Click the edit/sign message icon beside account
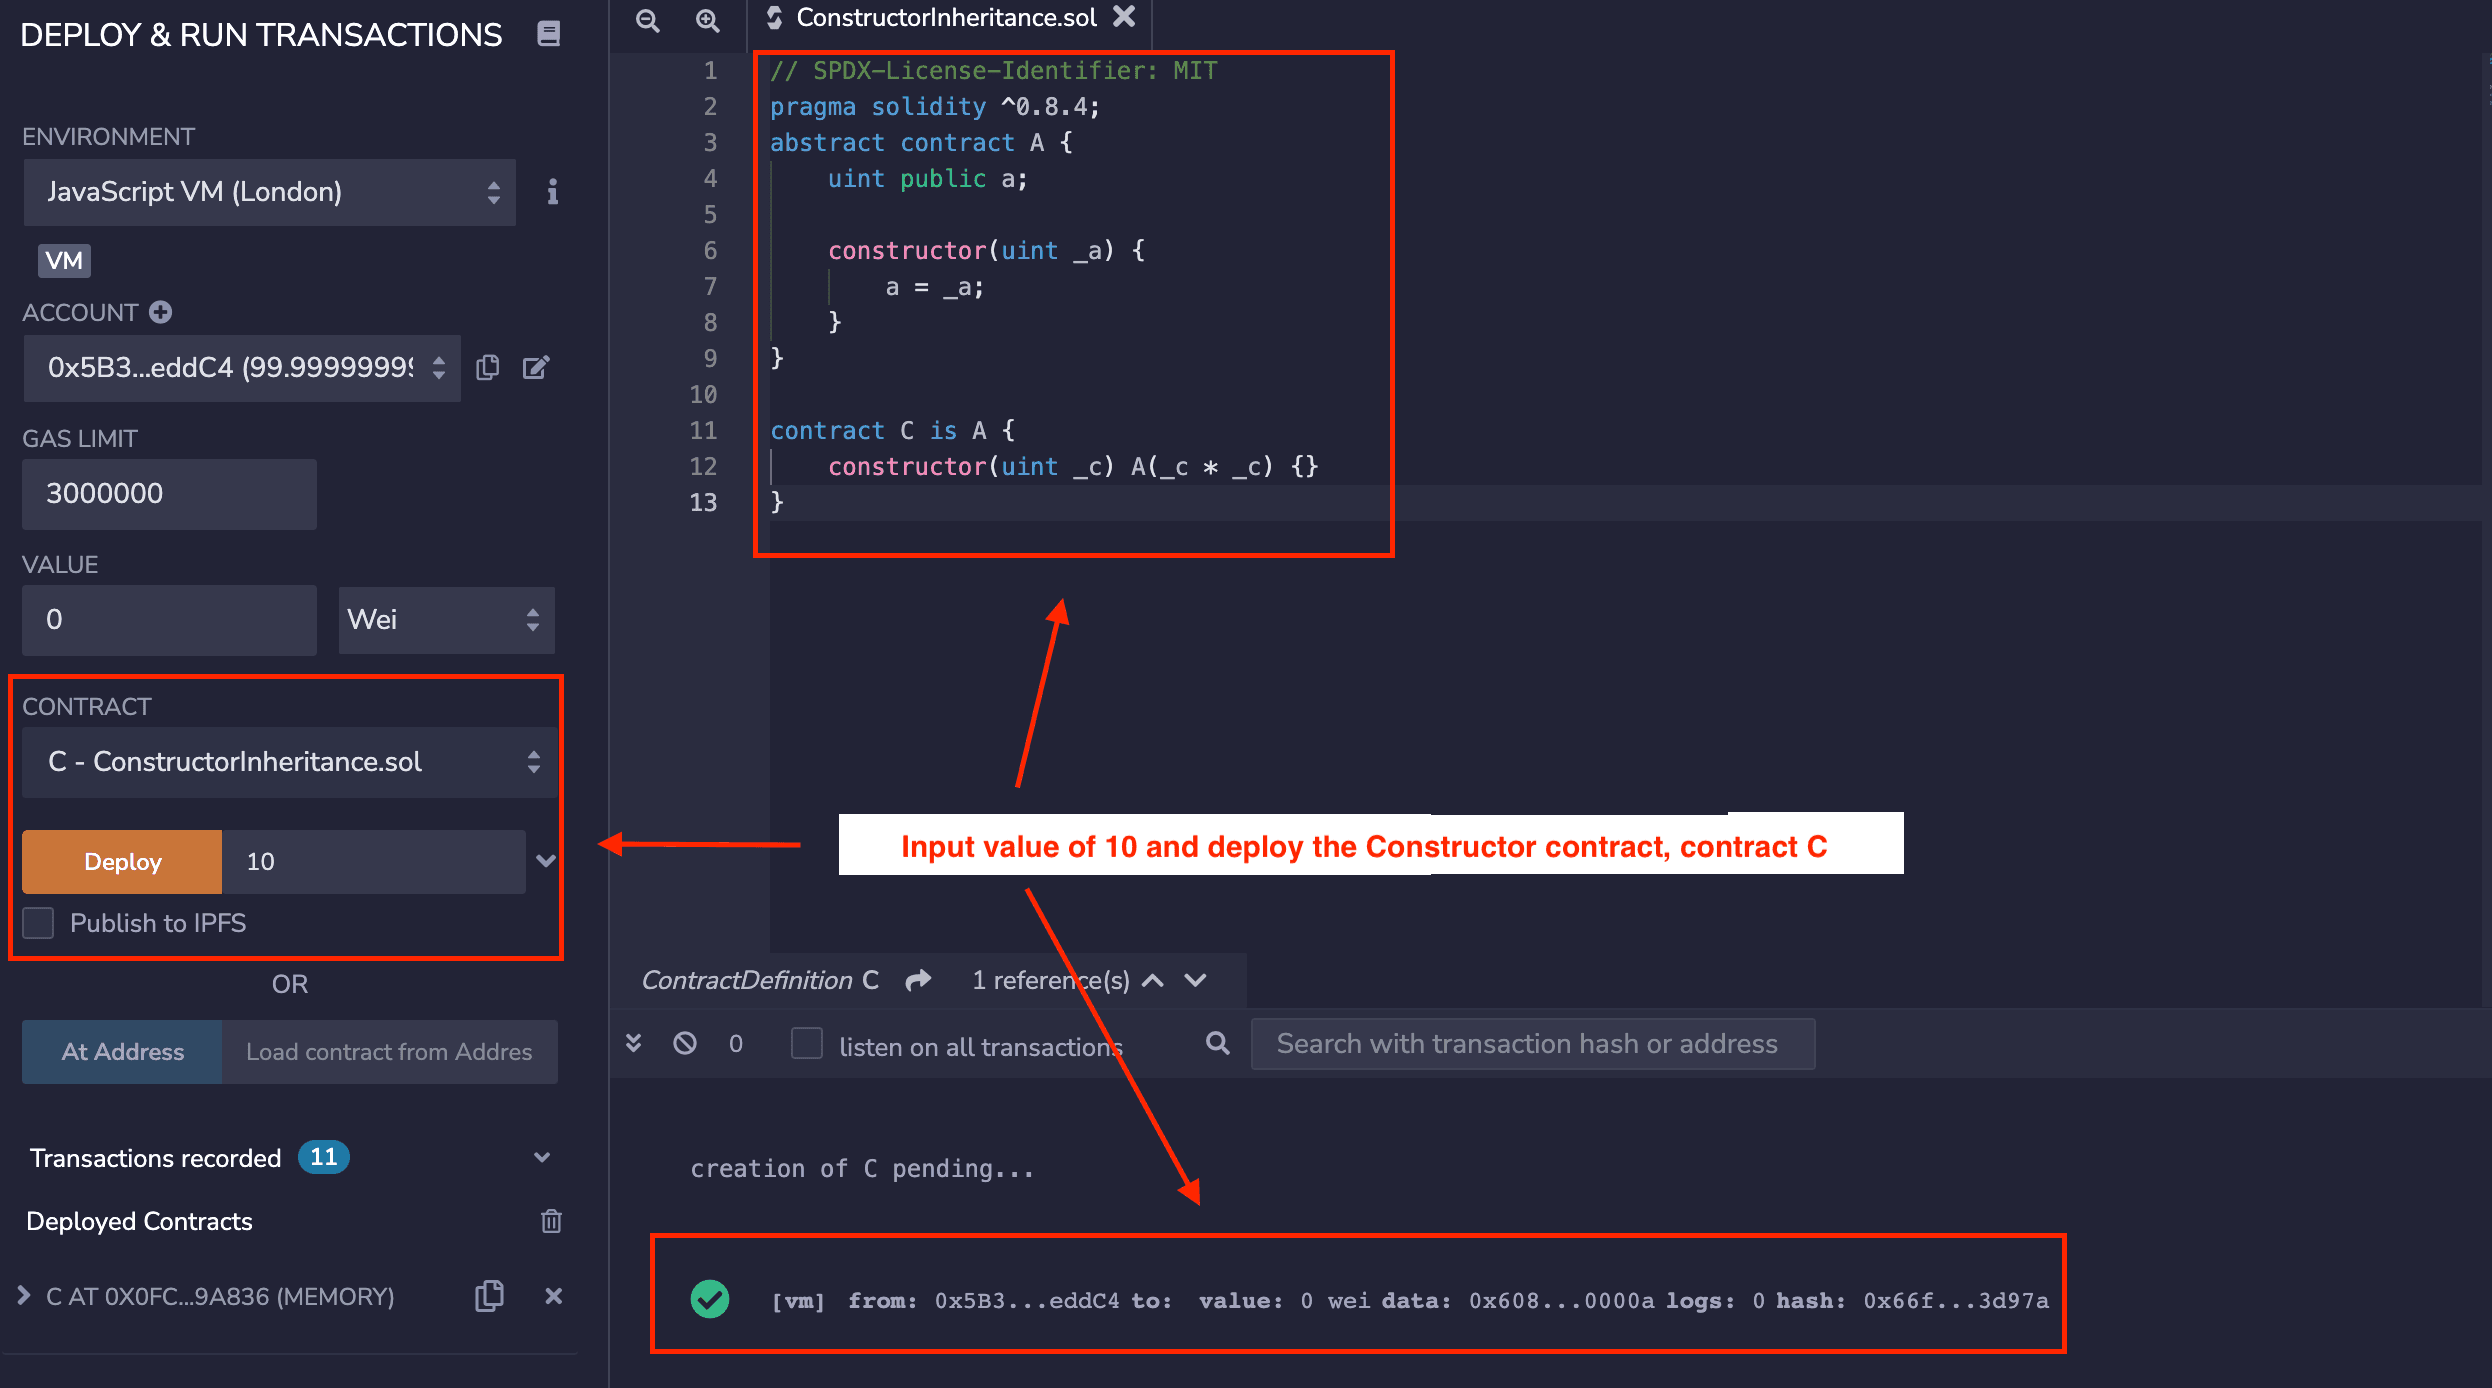This screenshot has height=1388, width=2492. [537, 368]
